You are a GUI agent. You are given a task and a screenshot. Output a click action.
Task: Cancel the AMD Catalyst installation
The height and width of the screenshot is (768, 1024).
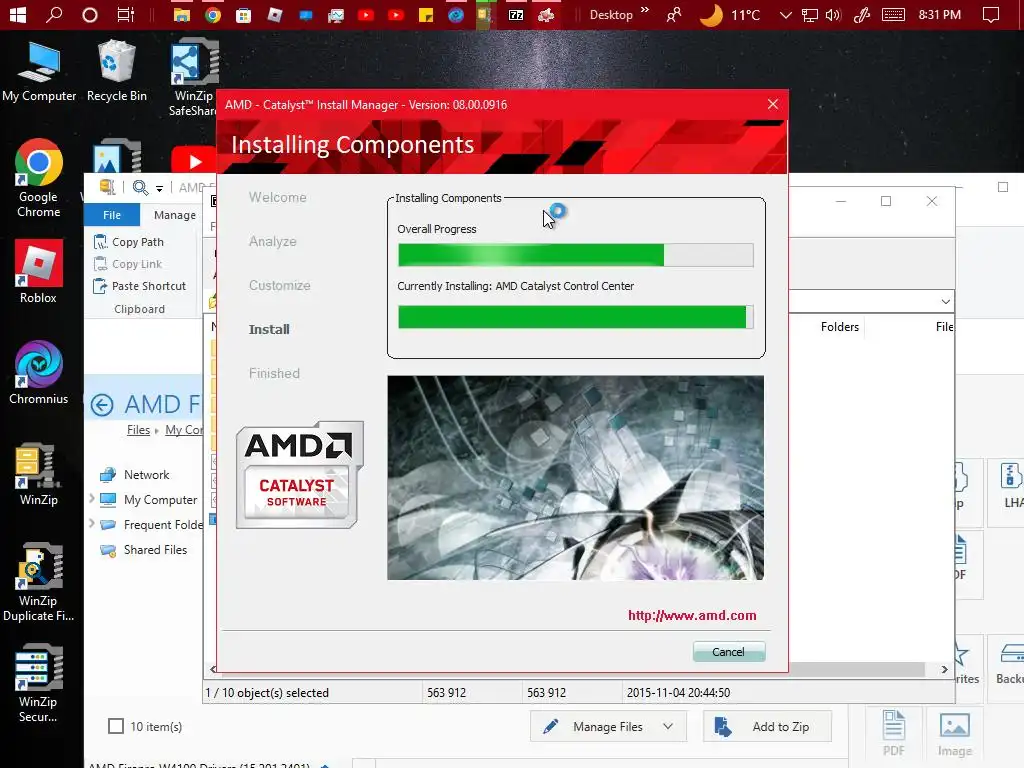[728, 652]
